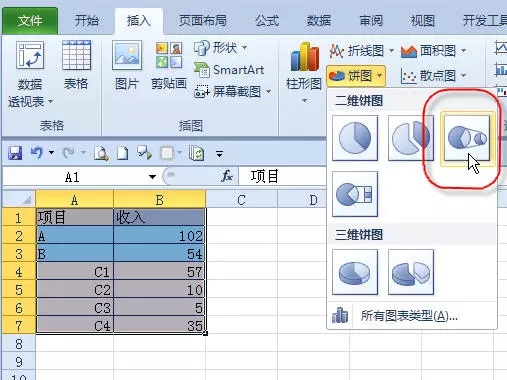Select cell B2 with value 102
Image resolution: width=507 pixels, height=380 pixels.
pyautogui.click(x=159, y=236)
